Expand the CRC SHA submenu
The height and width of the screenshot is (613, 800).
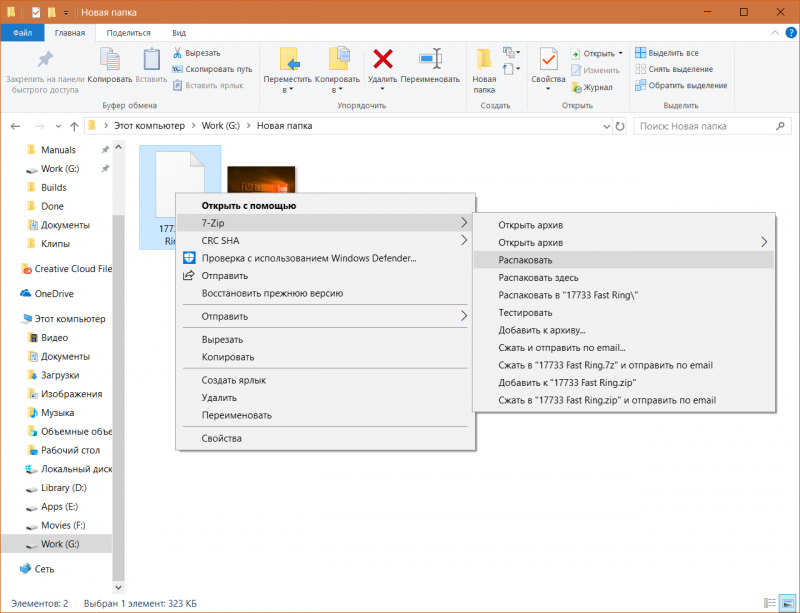325,240
